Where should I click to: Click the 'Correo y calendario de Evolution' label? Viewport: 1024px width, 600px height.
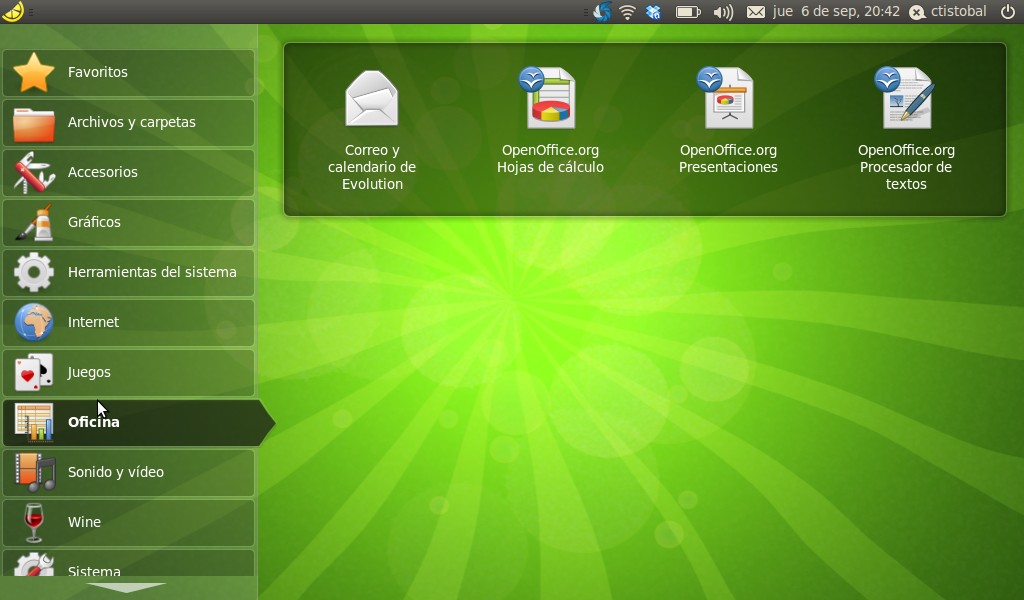tap(372, 167)
